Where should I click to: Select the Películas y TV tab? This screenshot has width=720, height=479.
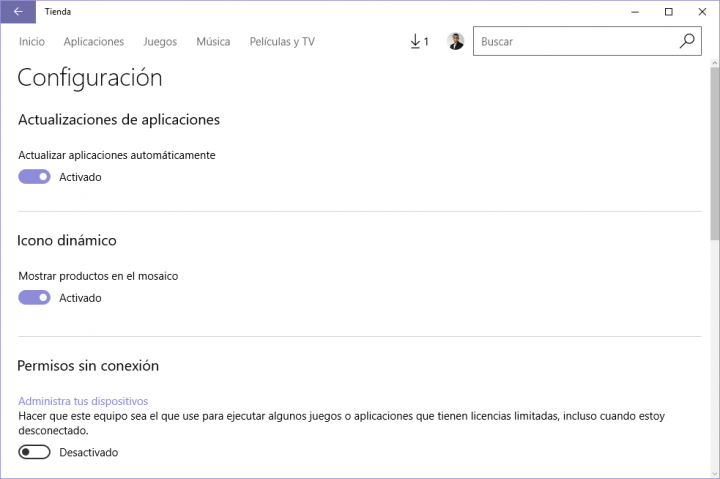point(282,42)
